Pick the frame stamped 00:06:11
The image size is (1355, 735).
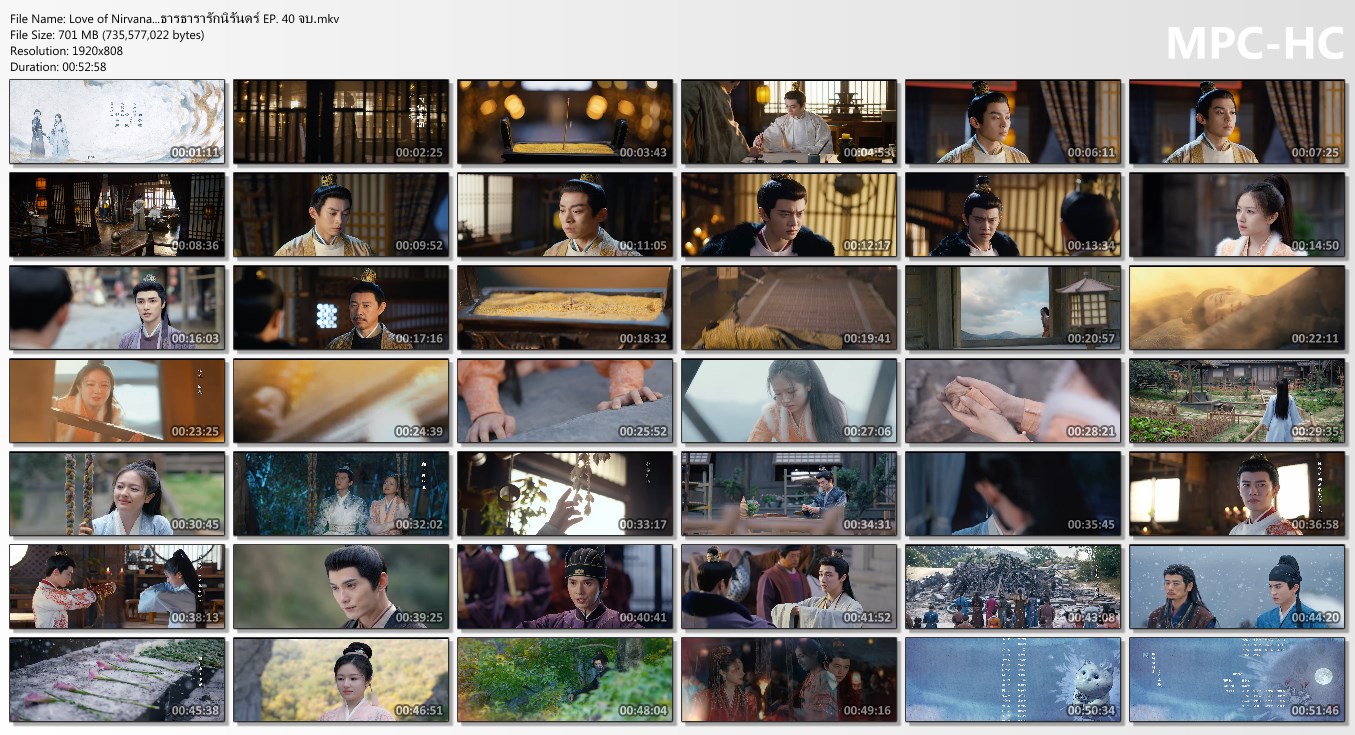[x=1013, y=121]
